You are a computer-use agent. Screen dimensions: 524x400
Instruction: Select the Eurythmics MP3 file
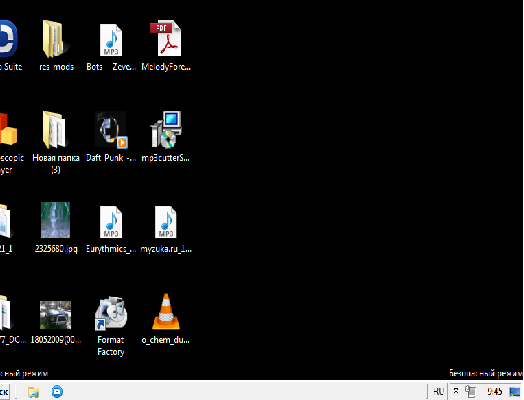pos(111,227)
